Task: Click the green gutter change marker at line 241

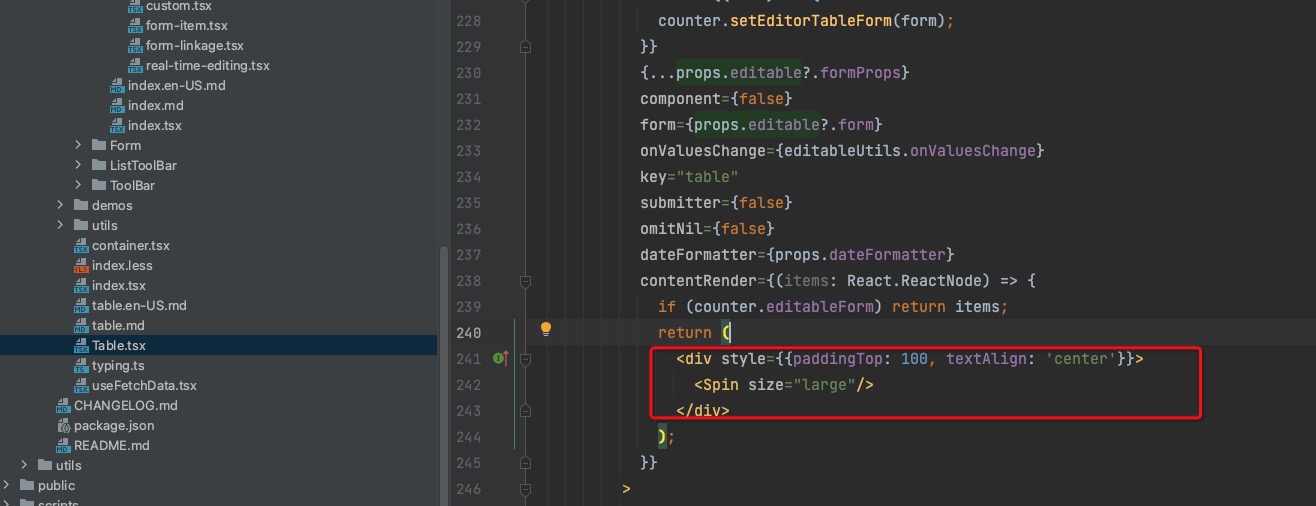Action: pos(499,358)
